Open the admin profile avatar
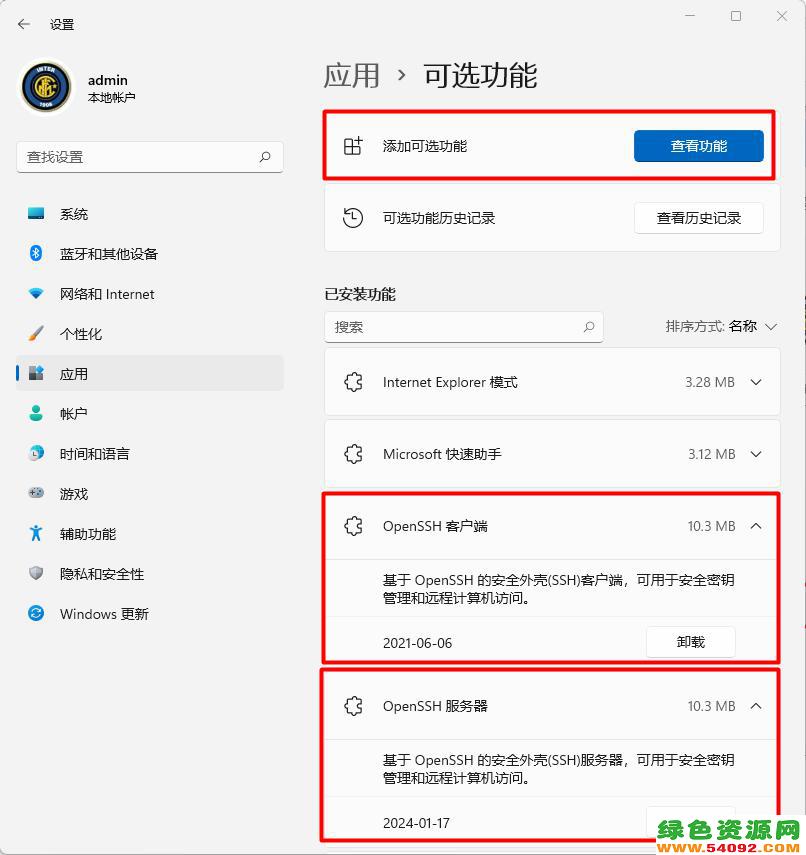The image size is (806, 855). tap(46, 87)
